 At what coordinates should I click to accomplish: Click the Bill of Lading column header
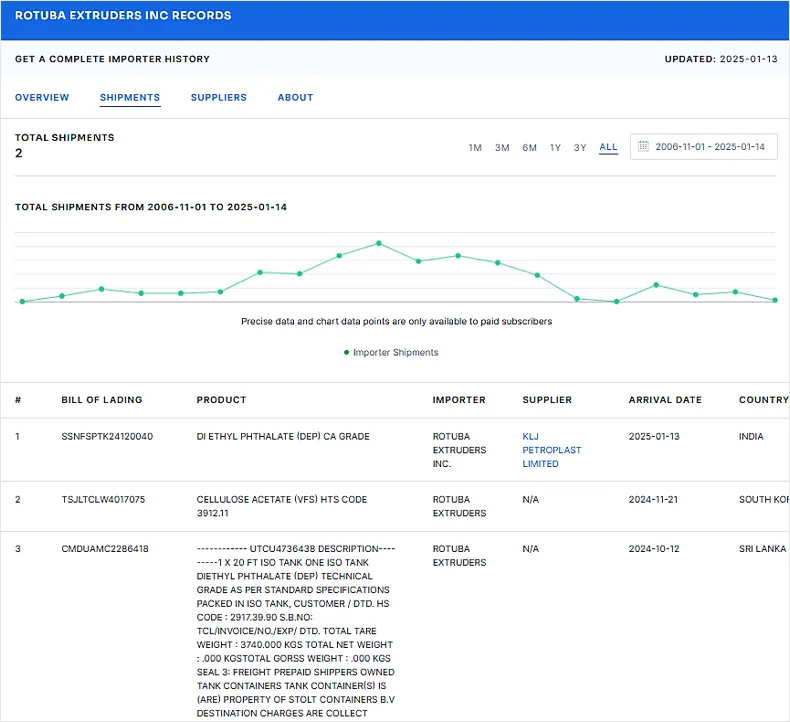tap(102, 400)
